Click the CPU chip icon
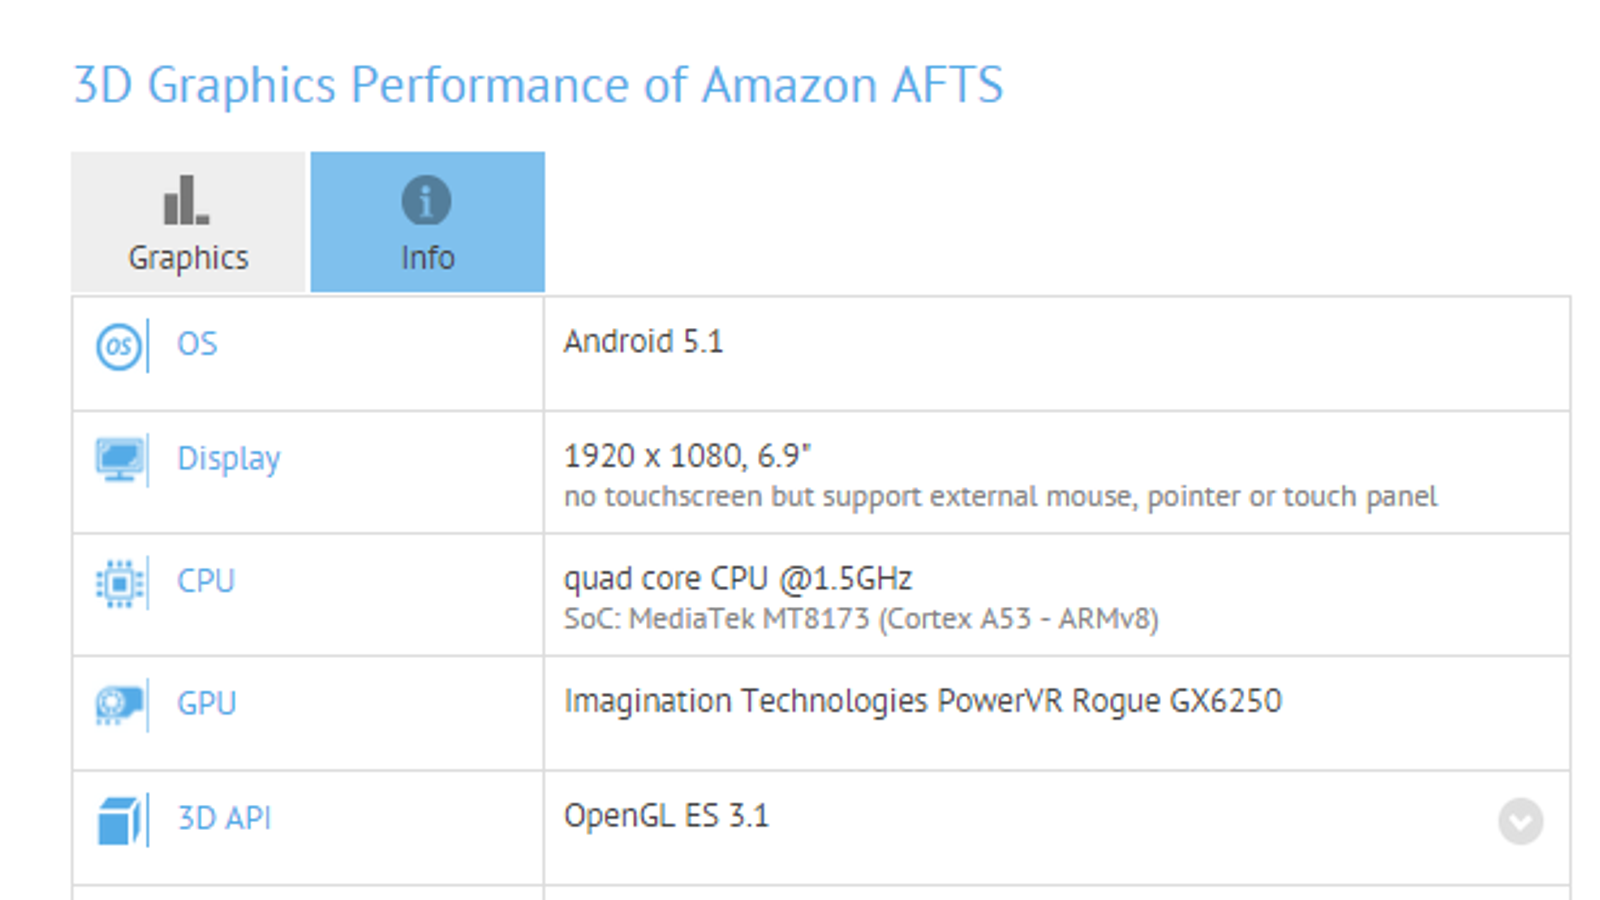The height and width of the screenshot is (900, 1600). click(x=120, y=582)
